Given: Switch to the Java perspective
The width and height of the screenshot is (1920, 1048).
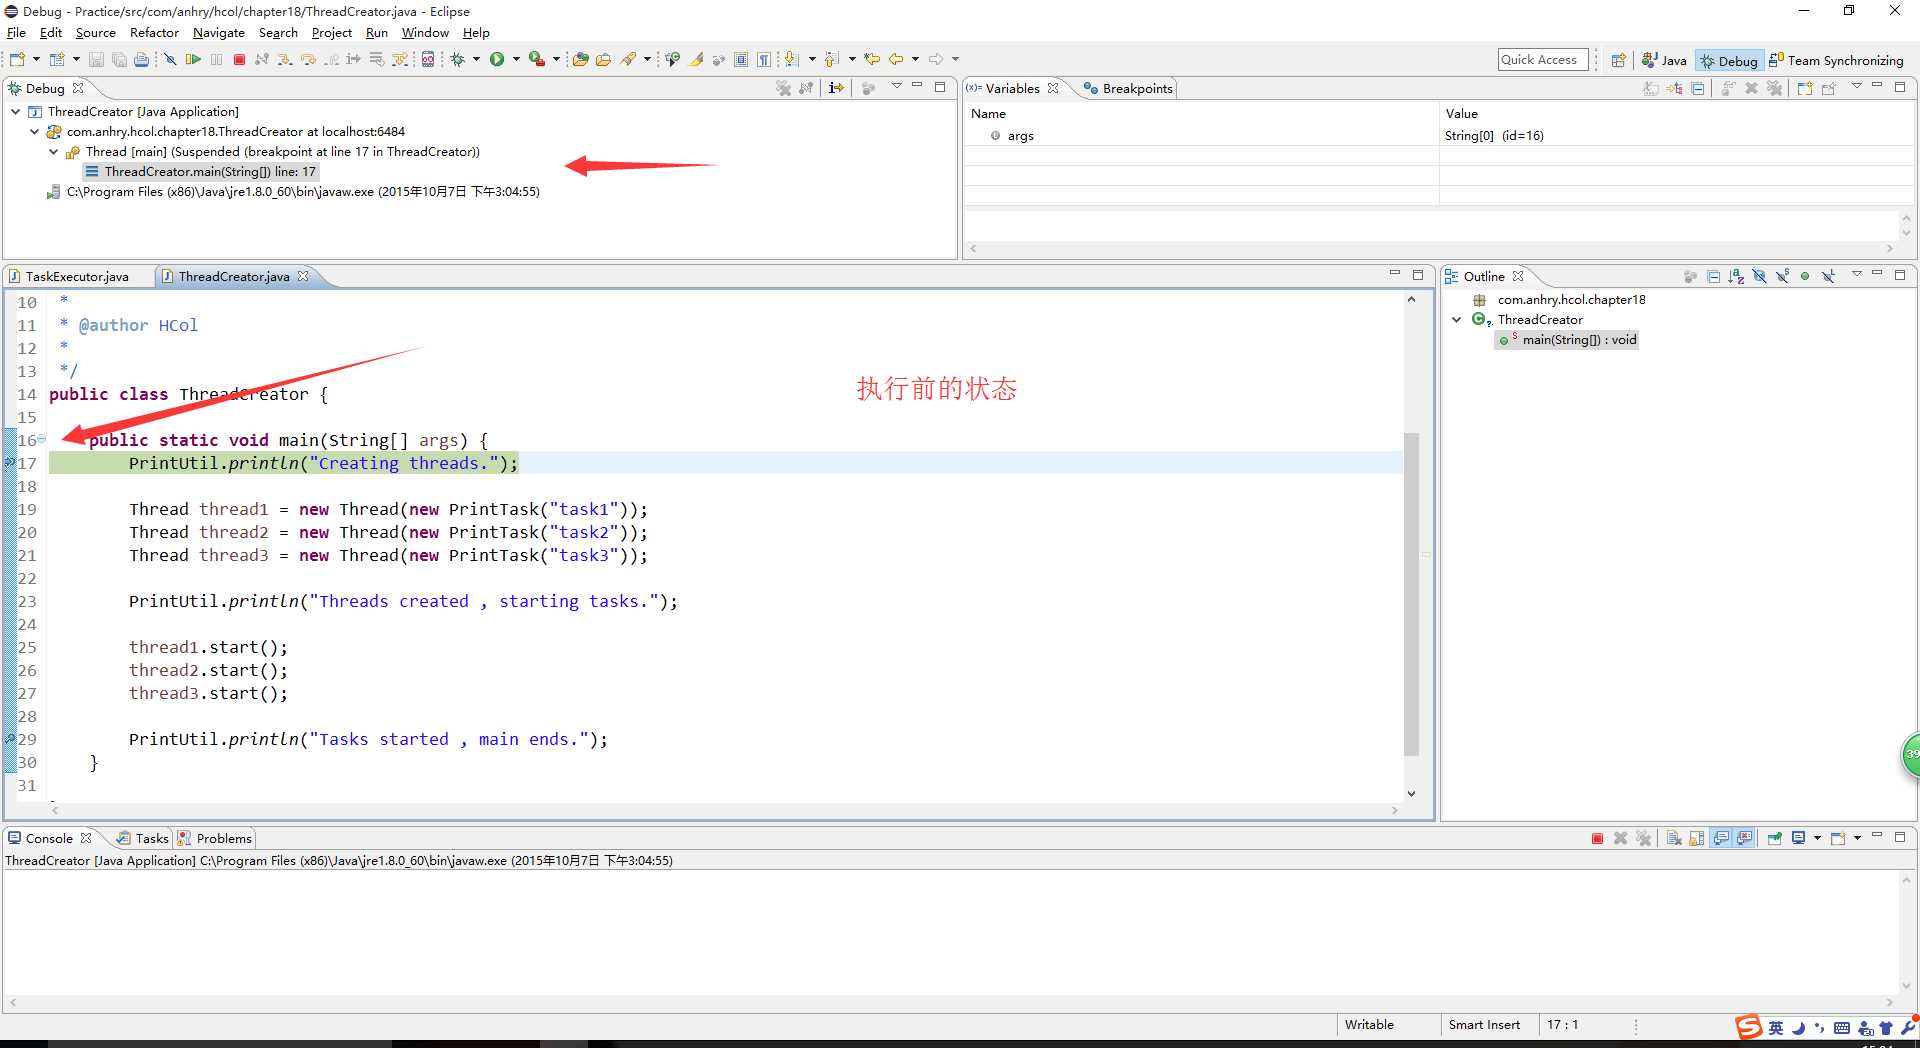Looking at the screenshot, I should point(1664,61).
